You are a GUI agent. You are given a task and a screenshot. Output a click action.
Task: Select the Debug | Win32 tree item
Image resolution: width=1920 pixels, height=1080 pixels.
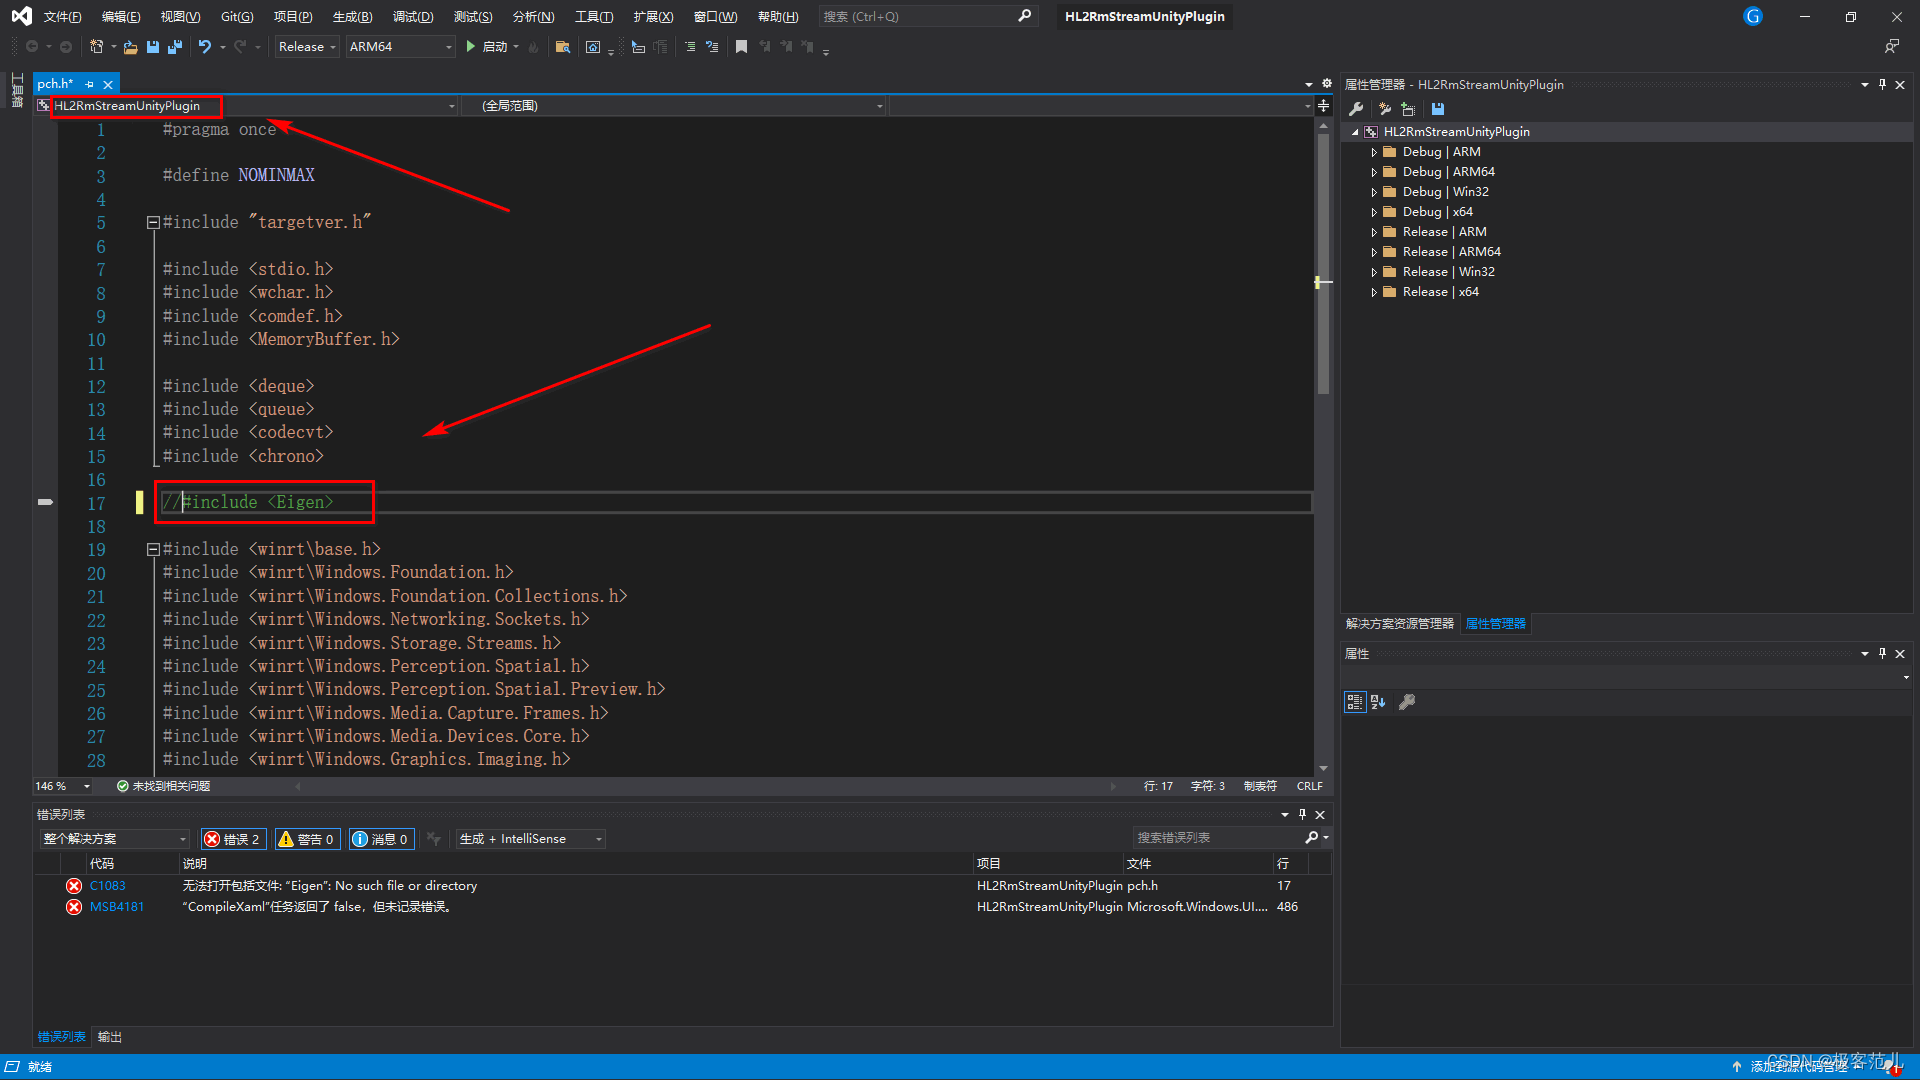pos(1445,192)
